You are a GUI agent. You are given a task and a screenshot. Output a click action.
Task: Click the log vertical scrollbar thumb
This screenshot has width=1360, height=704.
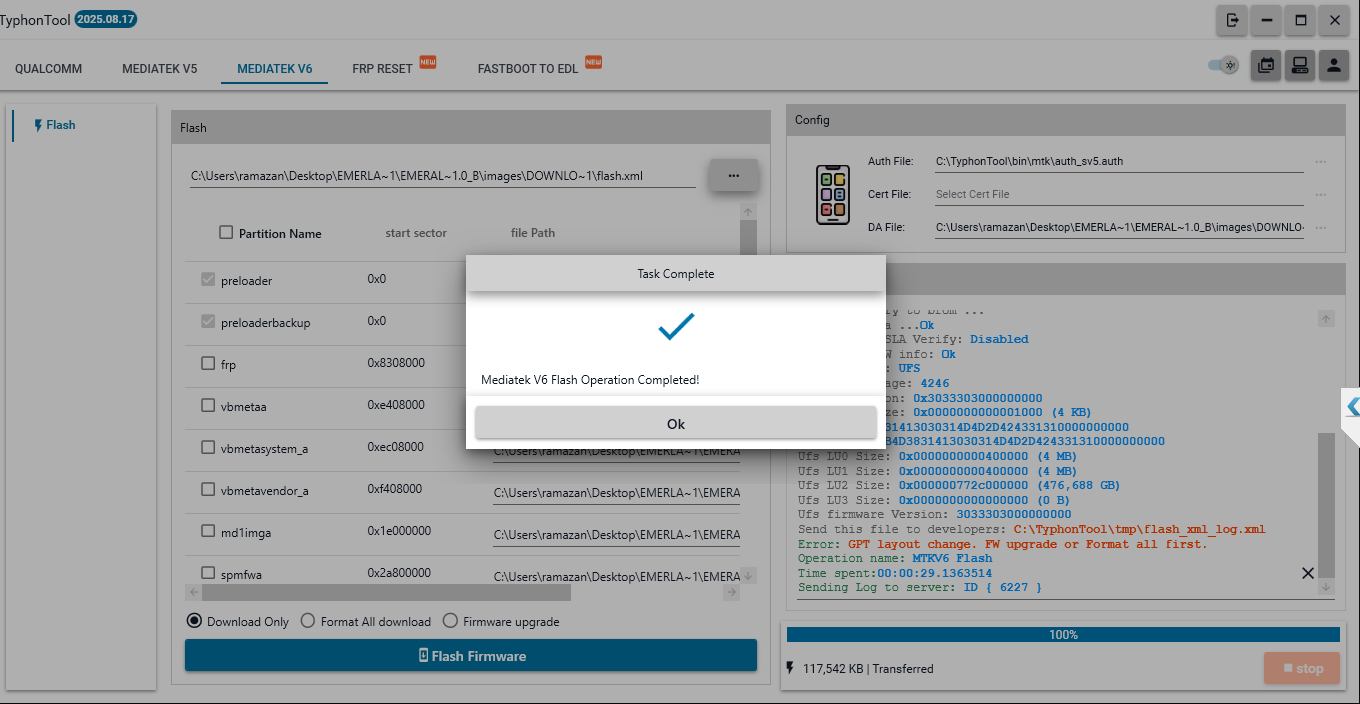pyautogui.click(x=1326, y=505)
